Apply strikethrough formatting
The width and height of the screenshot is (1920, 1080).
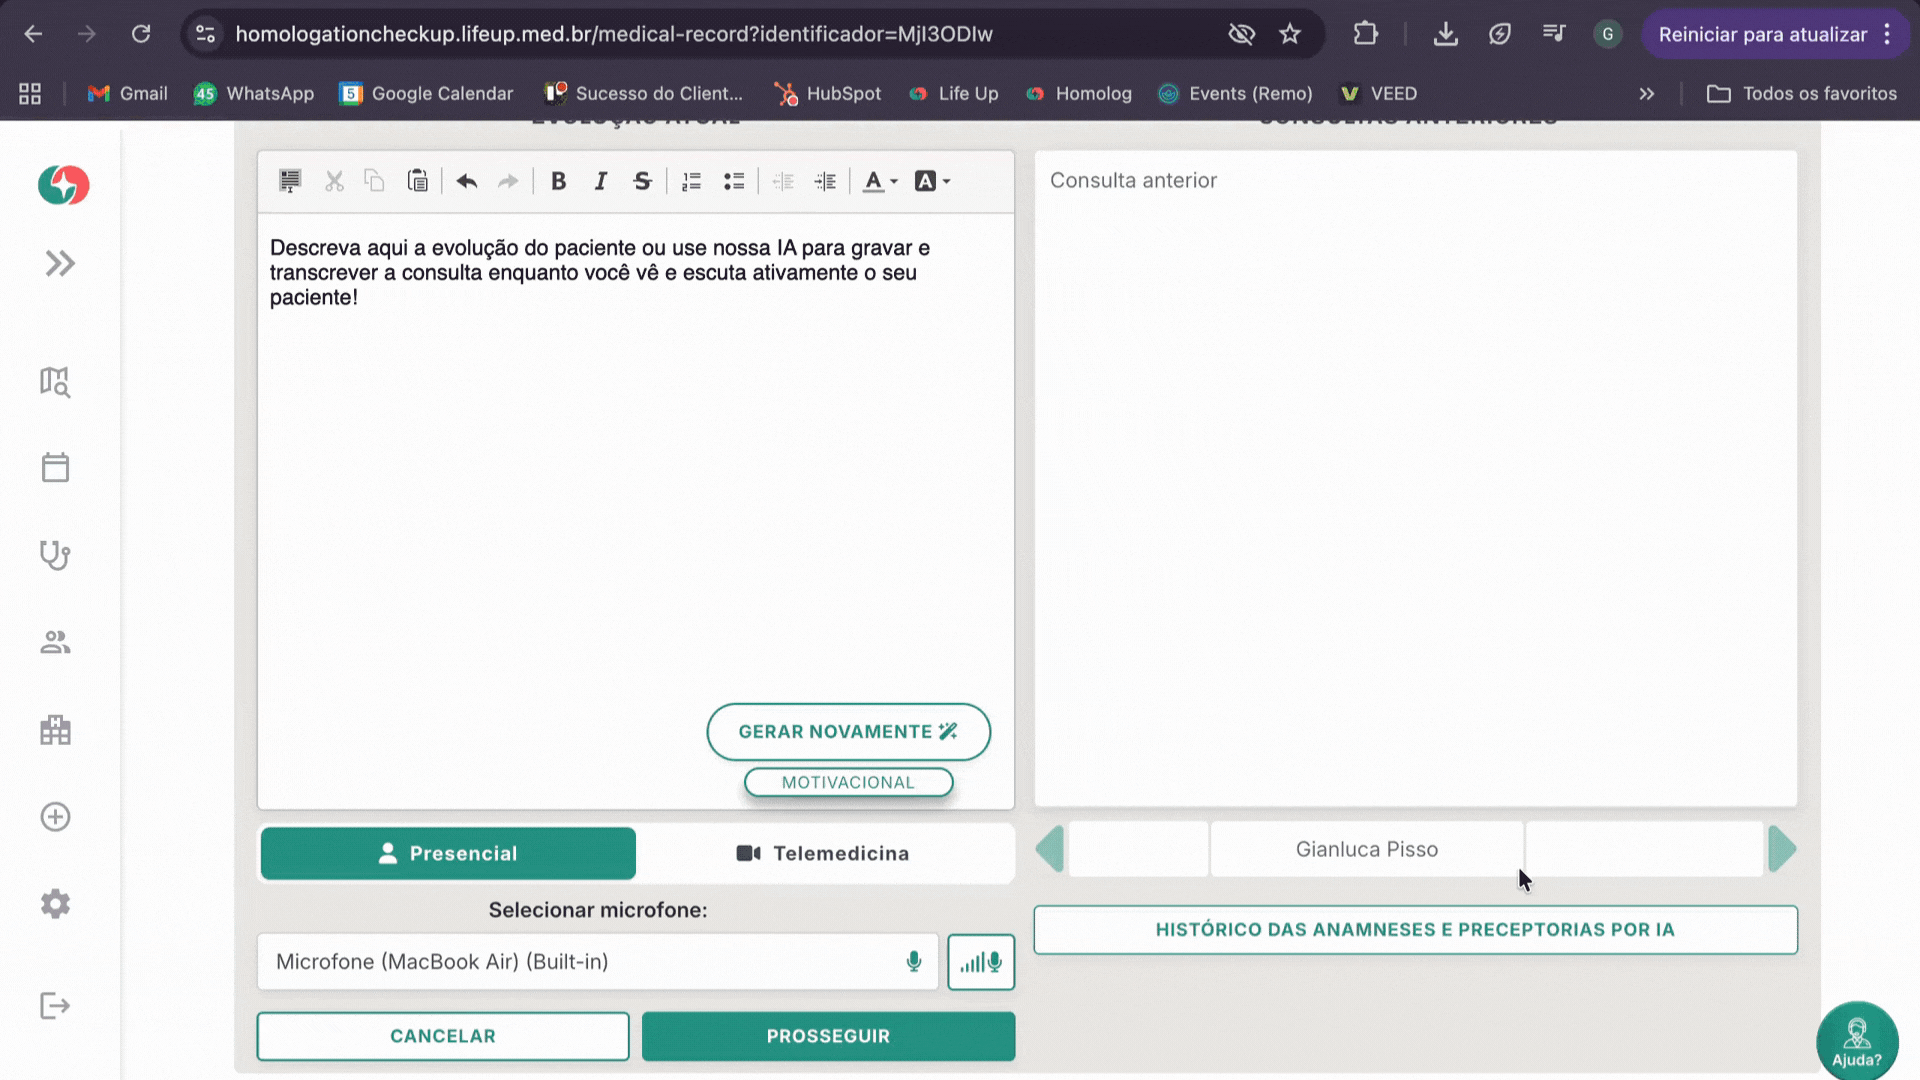(642, 181)
